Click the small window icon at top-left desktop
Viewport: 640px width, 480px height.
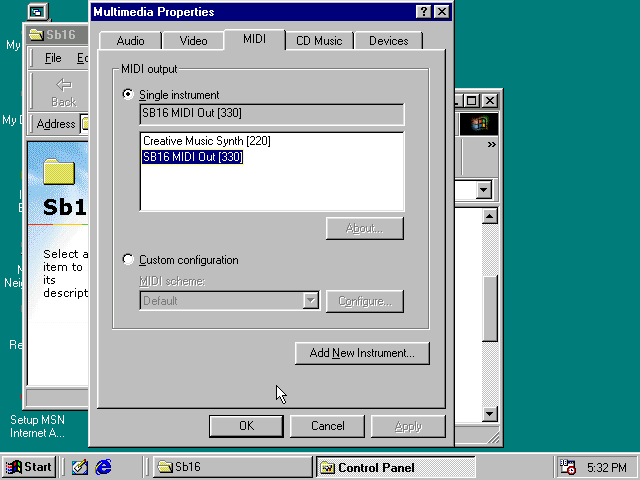38,12
